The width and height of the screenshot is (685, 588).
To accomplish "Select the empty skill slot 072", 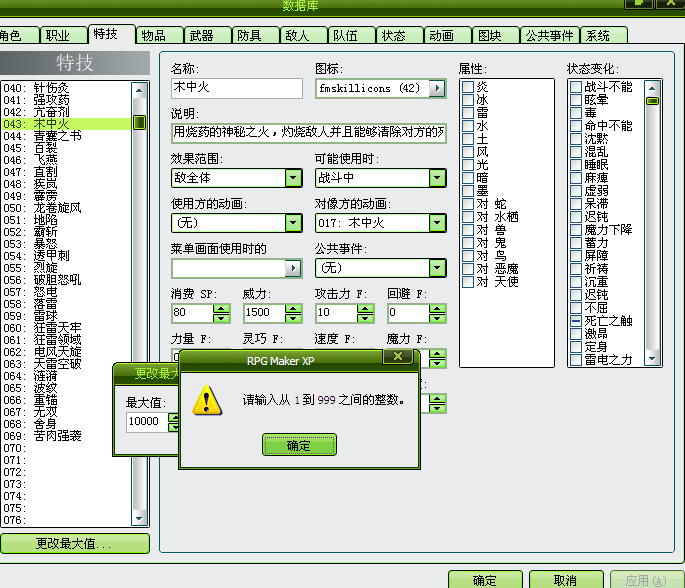I will [x=66, y=472].
